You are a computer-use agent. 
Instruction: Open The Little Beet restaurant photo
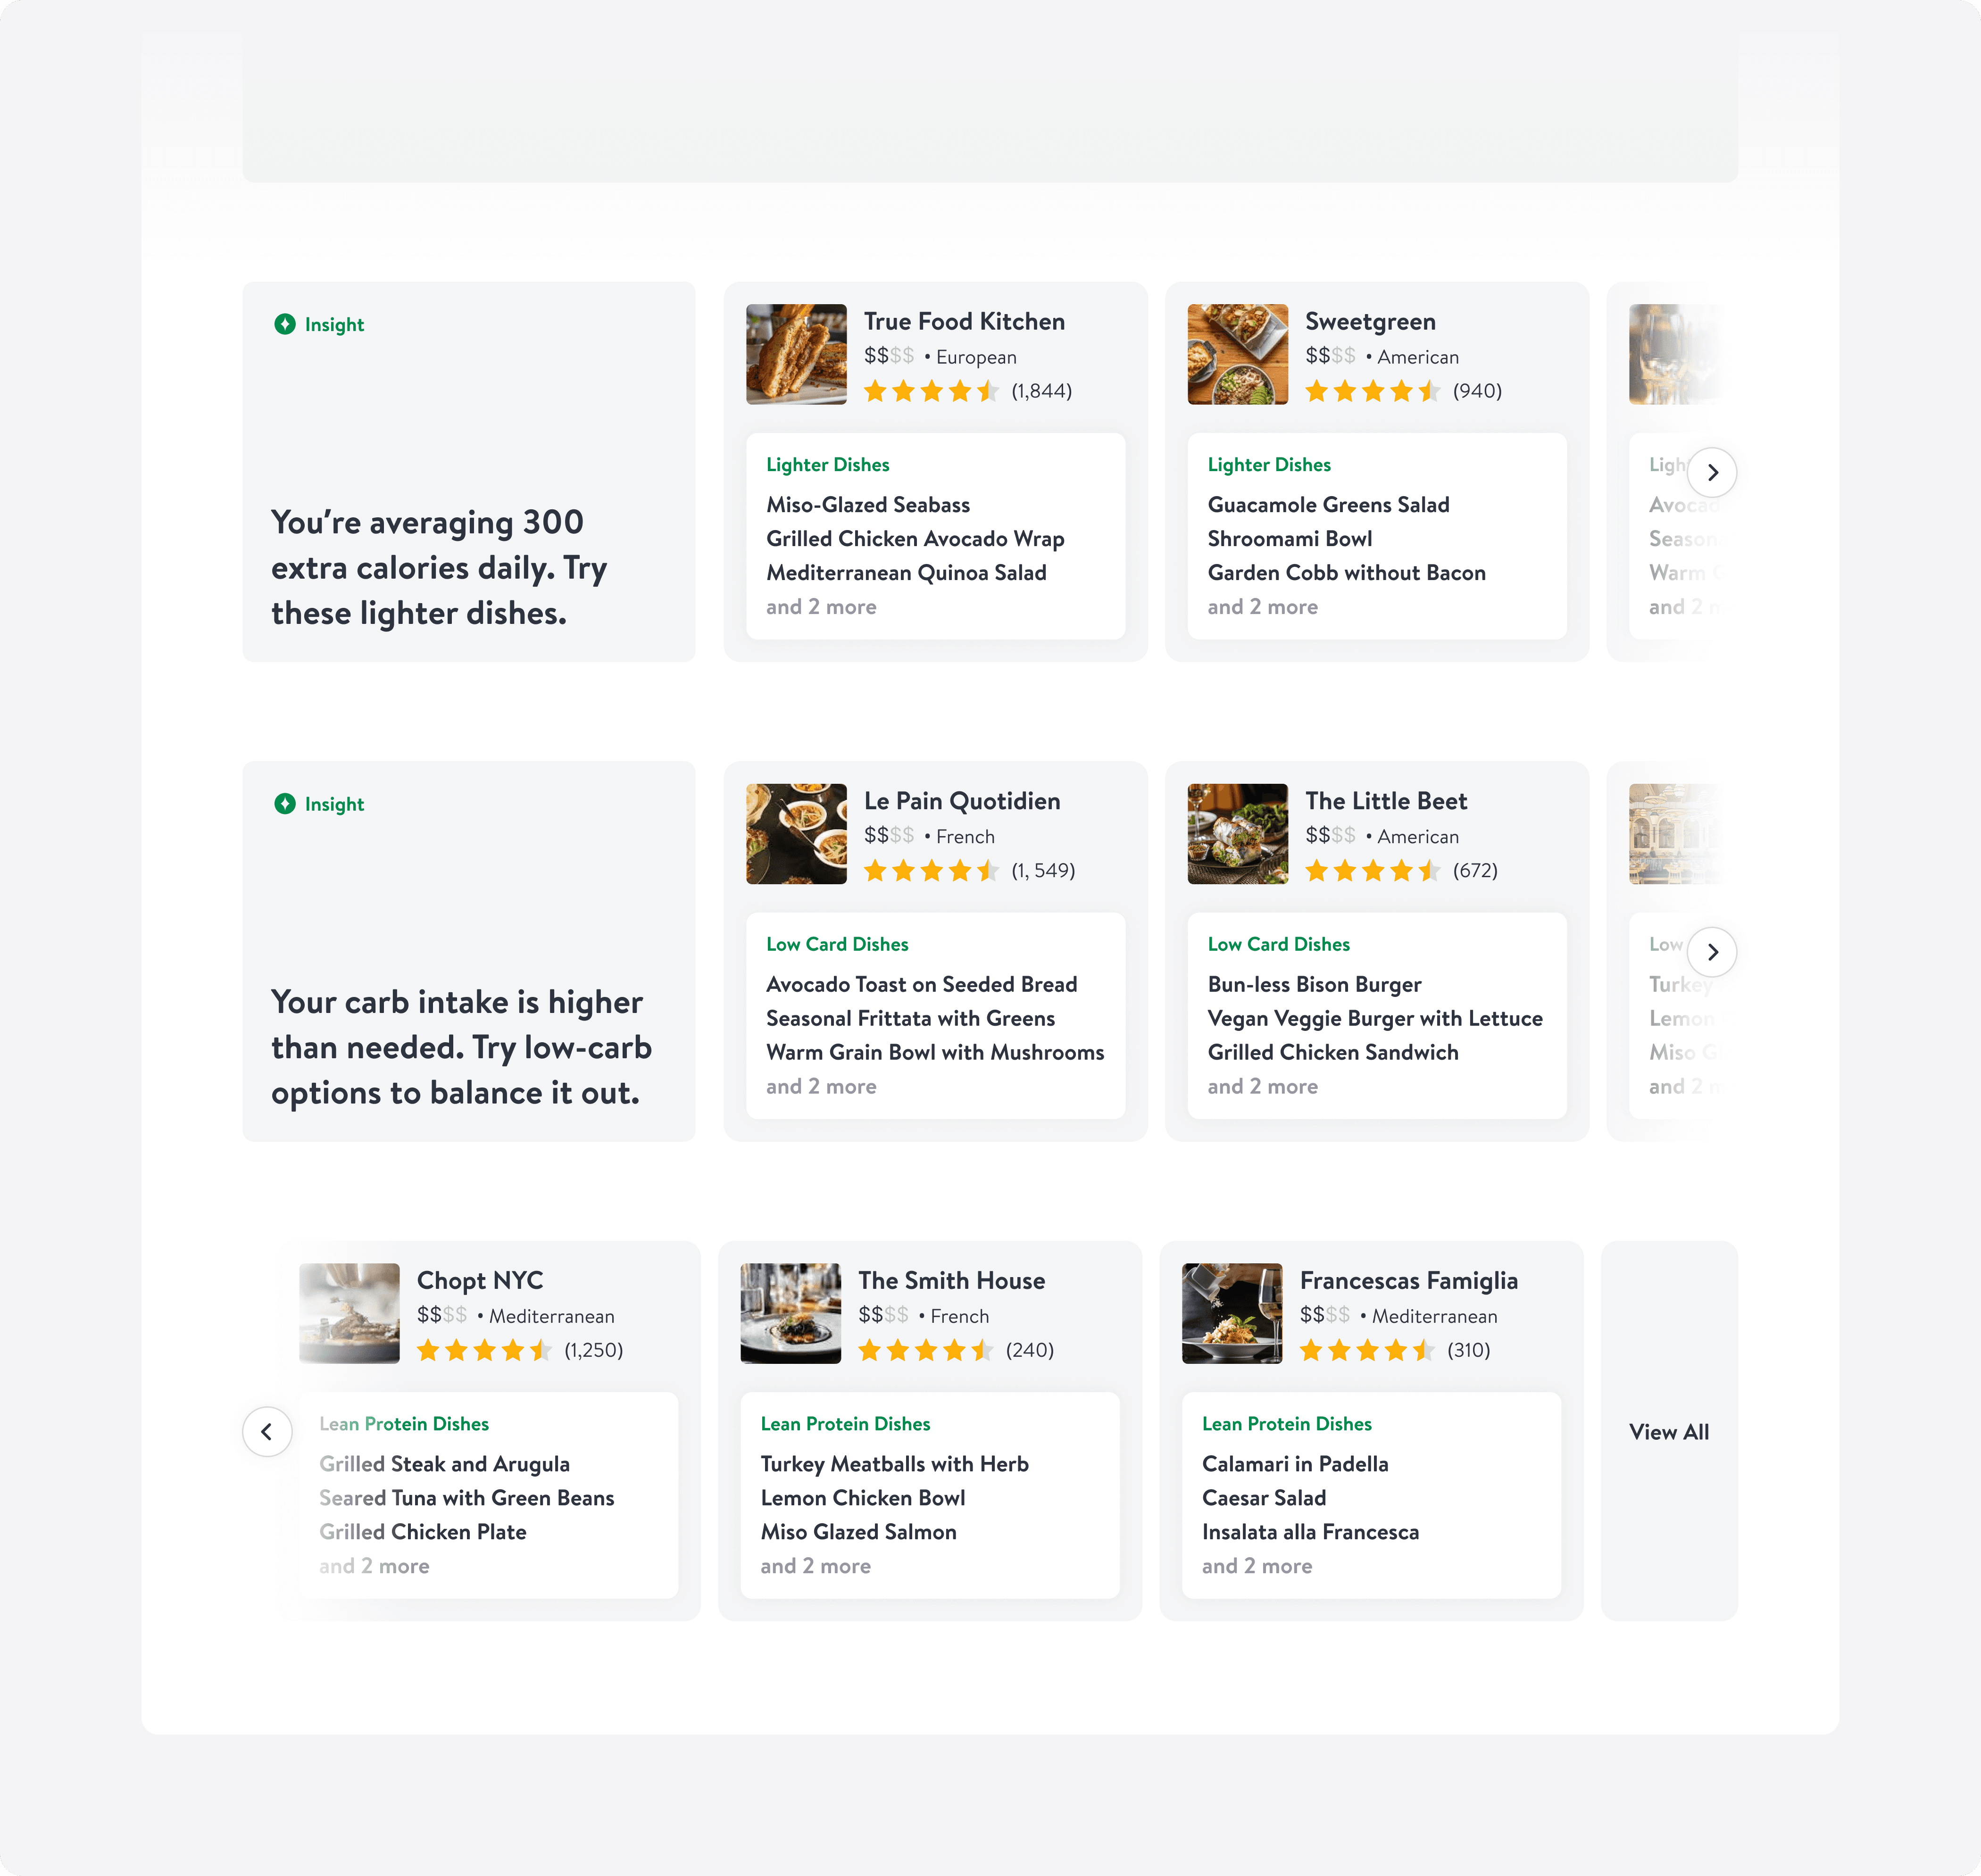[x=1237, y=834]
